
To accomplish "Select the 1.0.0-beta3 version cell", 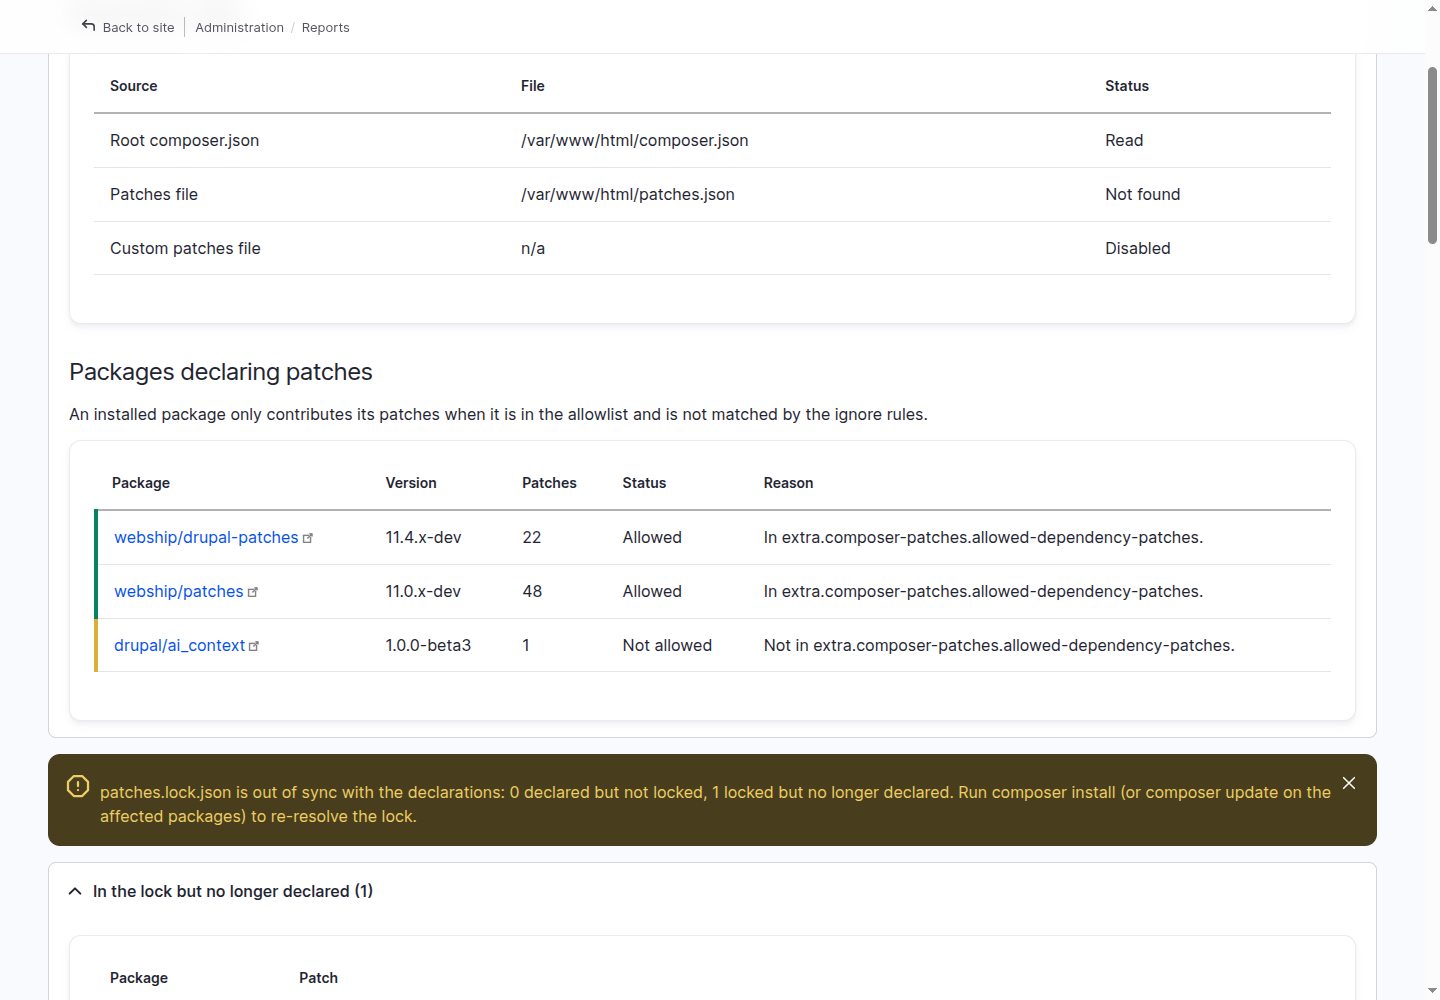I will (428, 645).
